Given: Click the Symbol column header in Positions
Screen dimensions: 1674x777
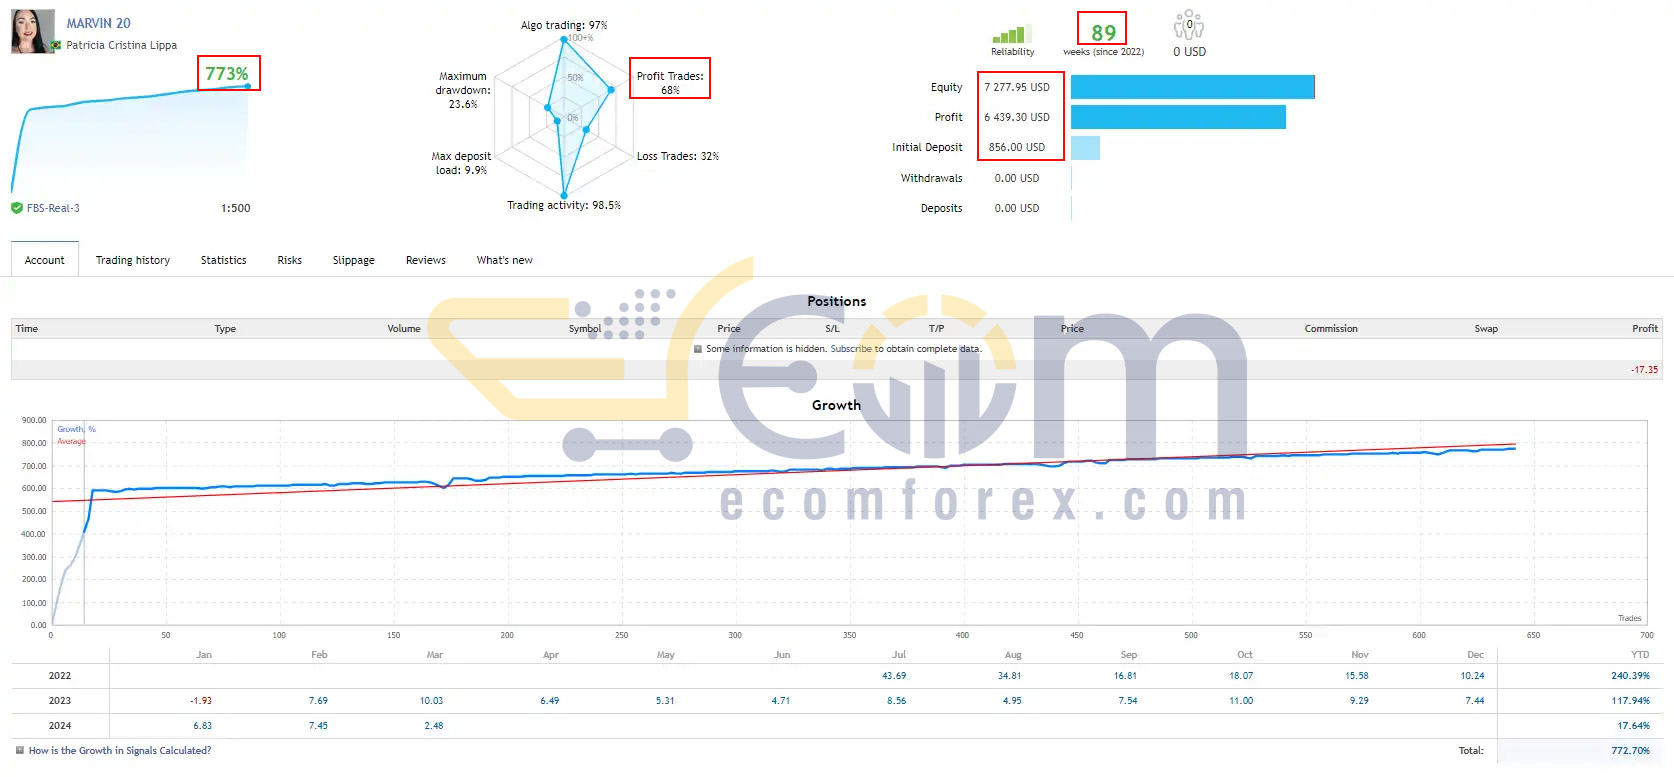Looking at the screenshot, I should [585, 329].
